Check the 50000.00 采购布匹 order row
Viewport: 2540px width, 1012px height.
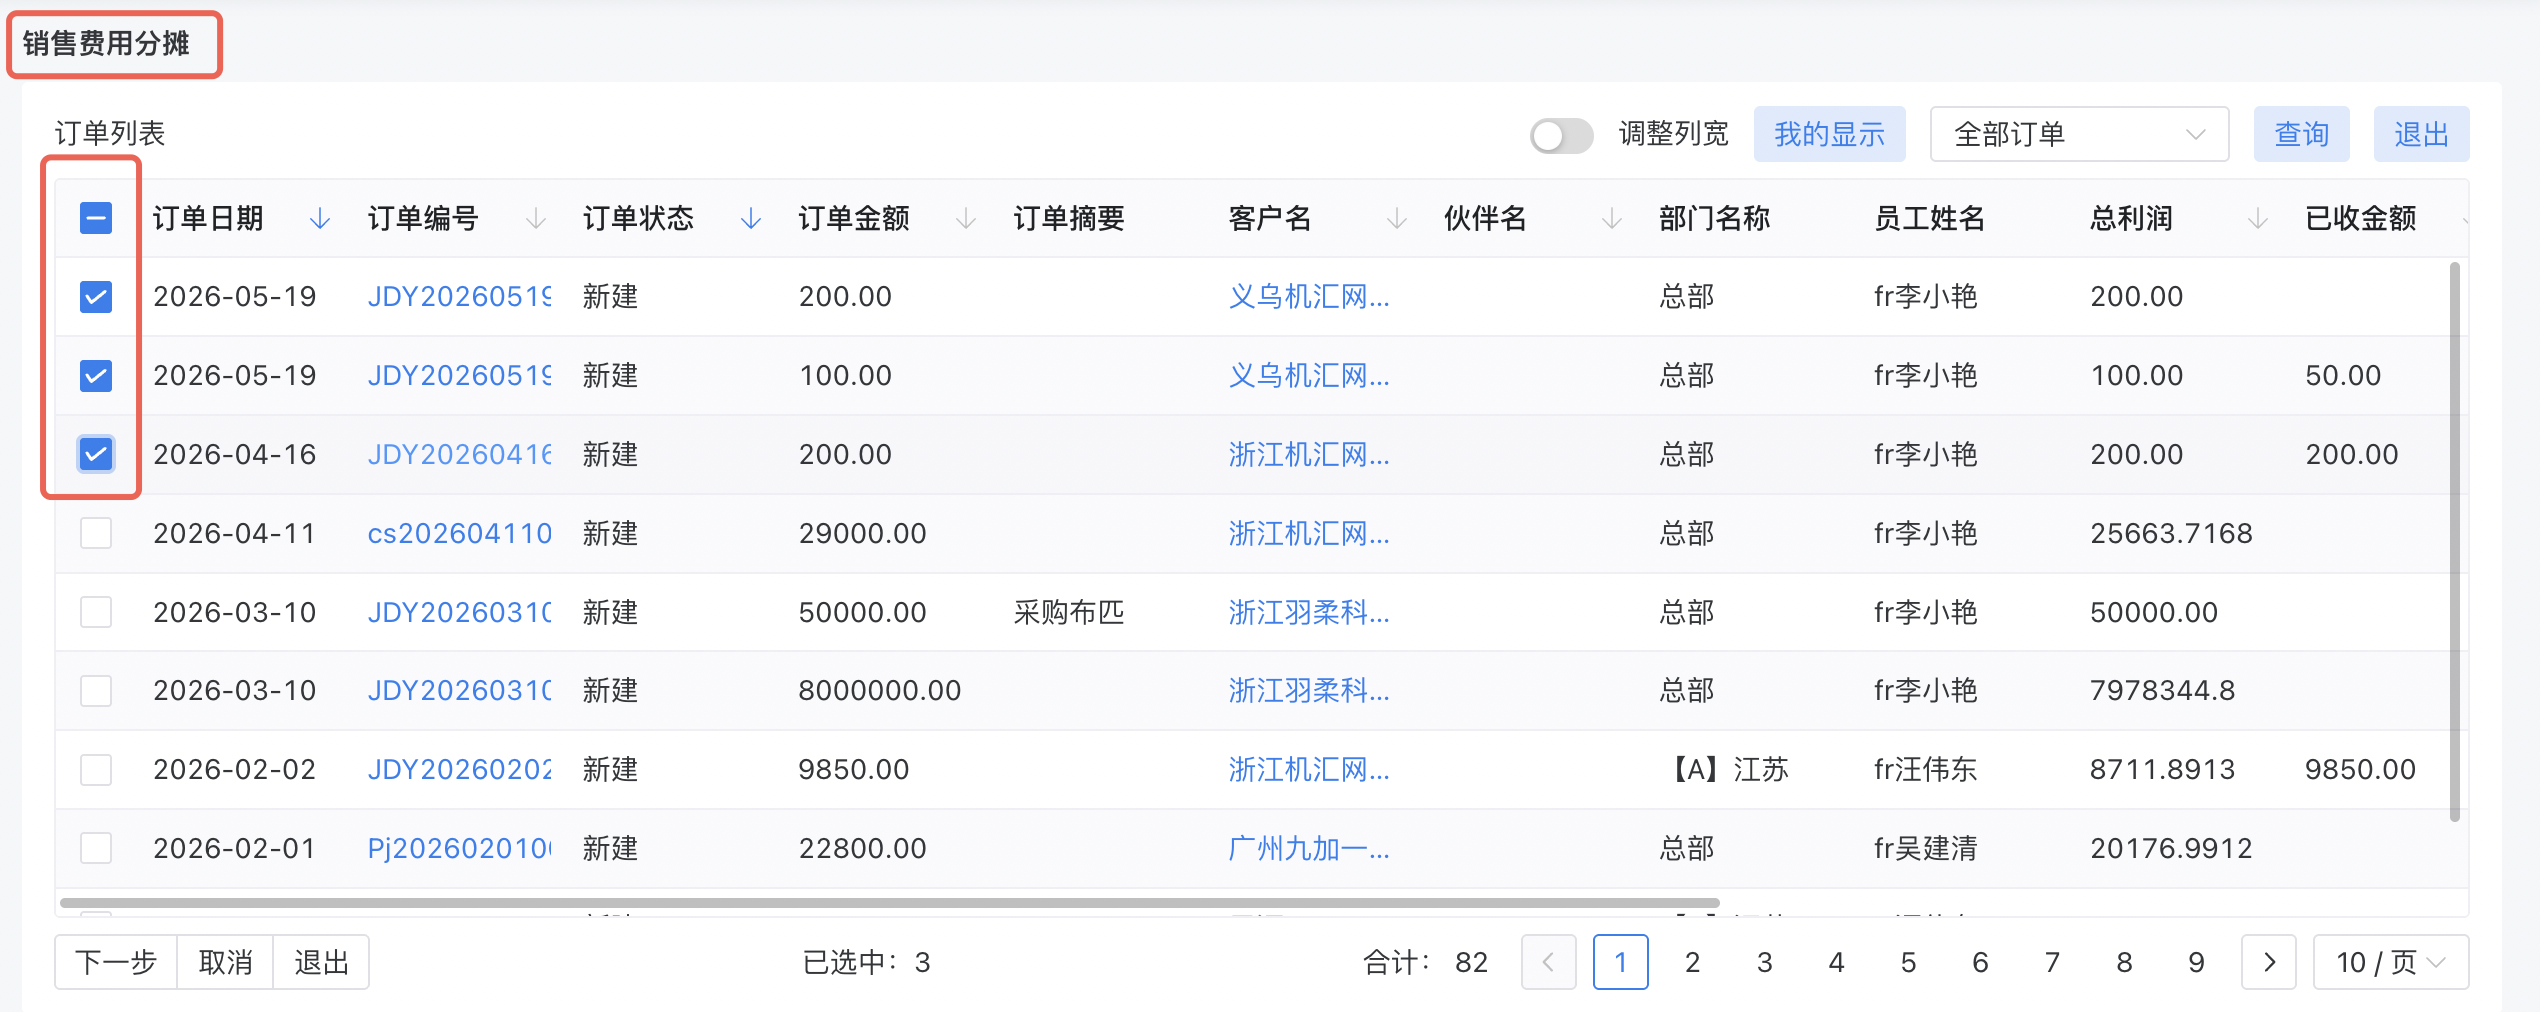click(96, 612)
